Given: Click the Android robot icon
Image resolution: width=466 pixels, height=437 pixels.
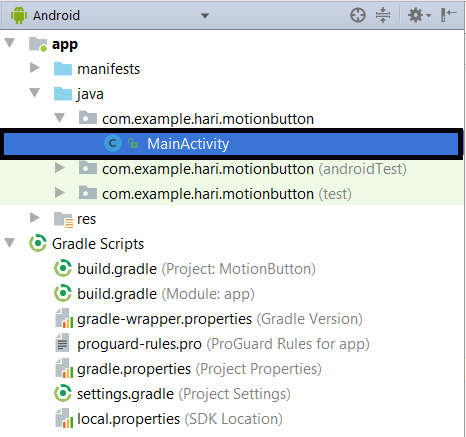Looking at the screenshot, I should pos(19,15).
